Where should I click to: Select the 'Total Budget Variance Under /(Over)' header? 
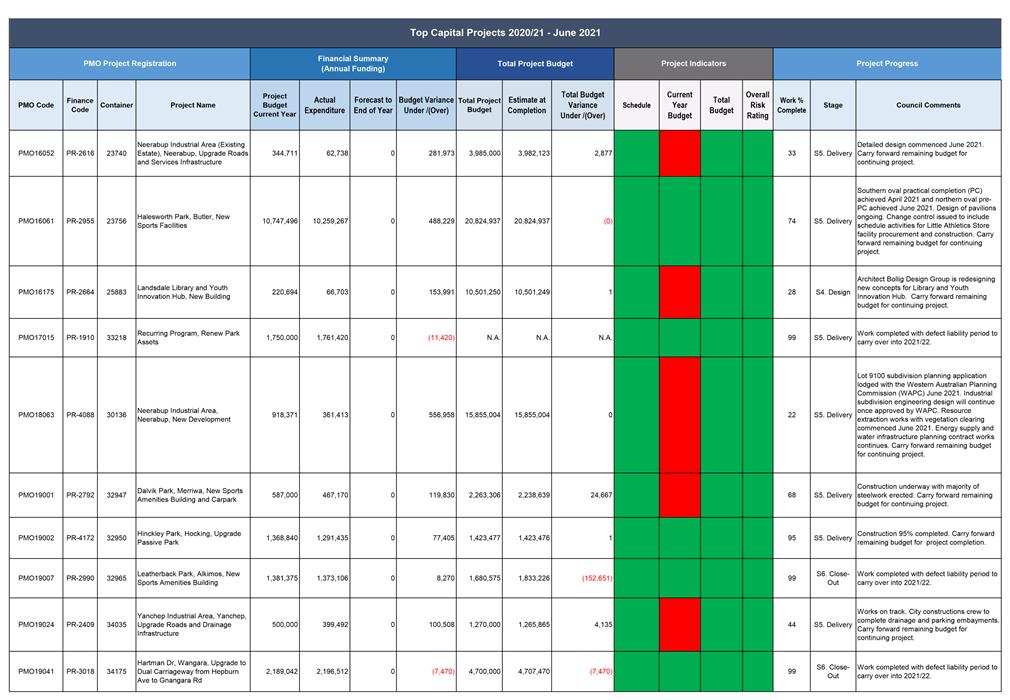(582, 105)
